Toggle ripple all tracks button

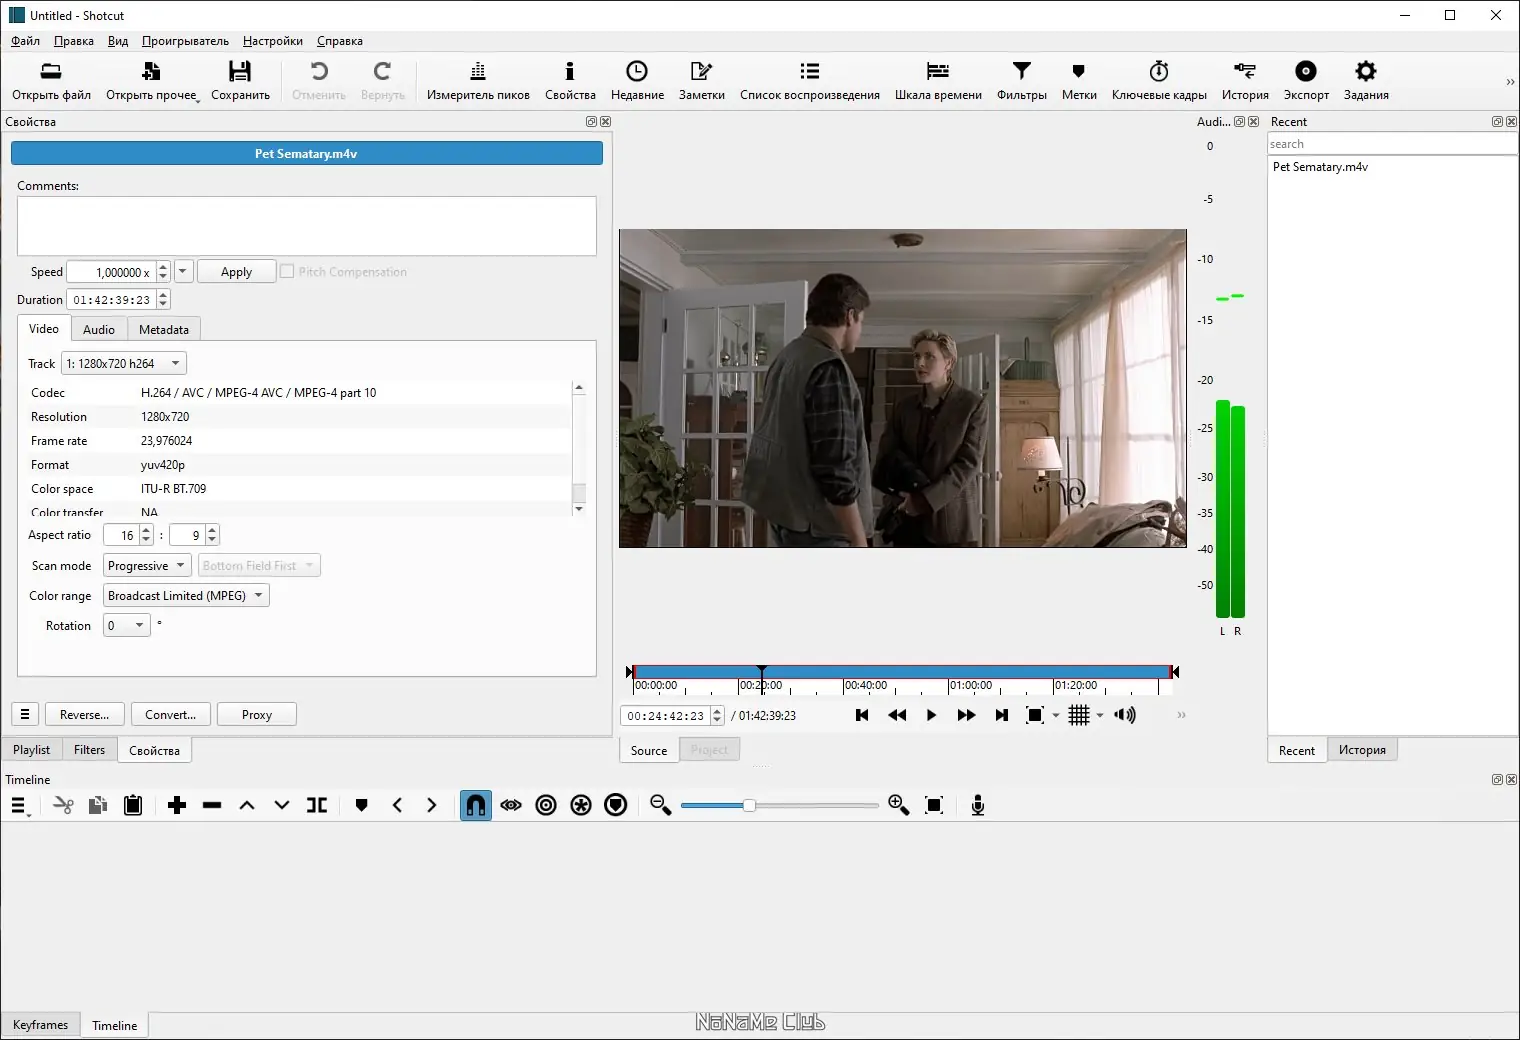pyautogui.click(x=581, y=805)
